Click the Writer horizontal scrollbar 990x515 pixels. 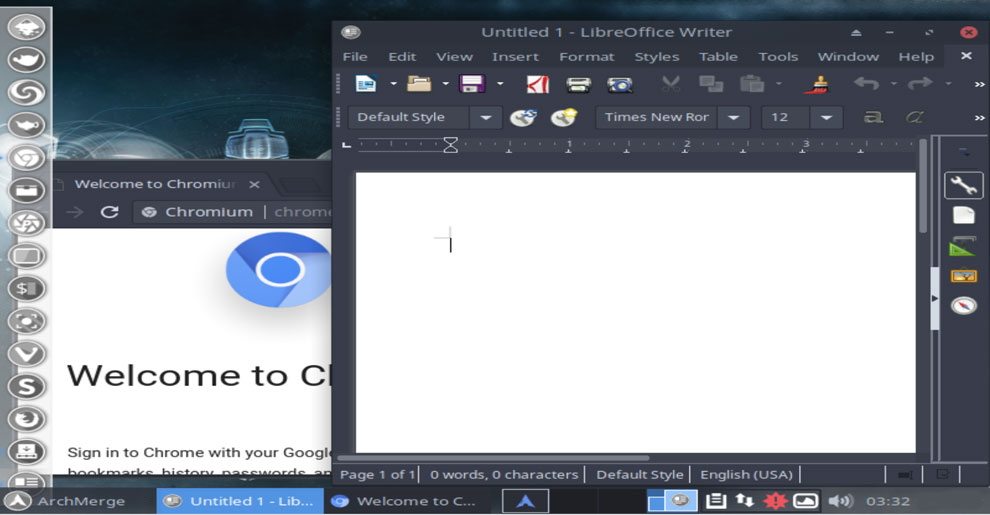(493, 458)
